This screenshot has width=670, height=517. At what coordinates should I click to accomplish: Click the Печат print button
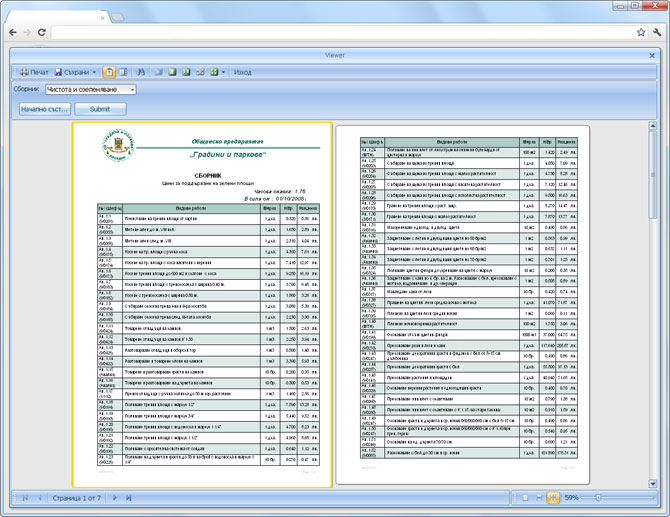click(34, 72)
